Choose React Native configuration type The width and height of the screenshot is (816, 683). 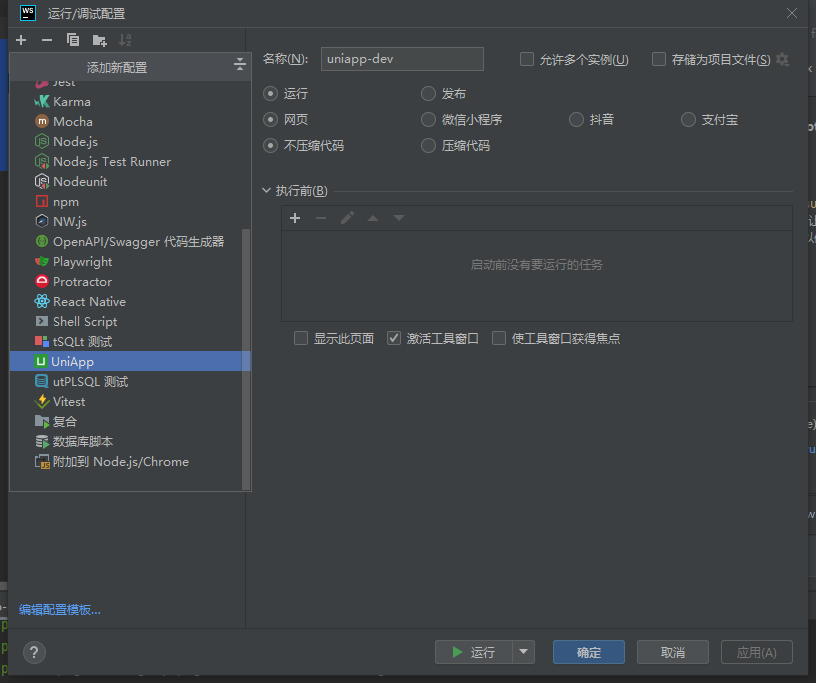pos(89,302)
